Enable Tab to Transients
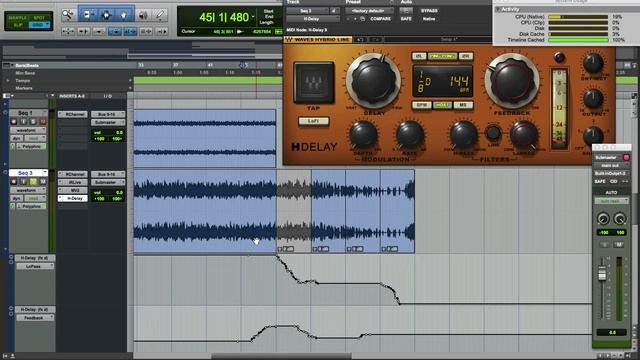Image resolution: width=640 pixels, height=360 pixels. (84, 31)
